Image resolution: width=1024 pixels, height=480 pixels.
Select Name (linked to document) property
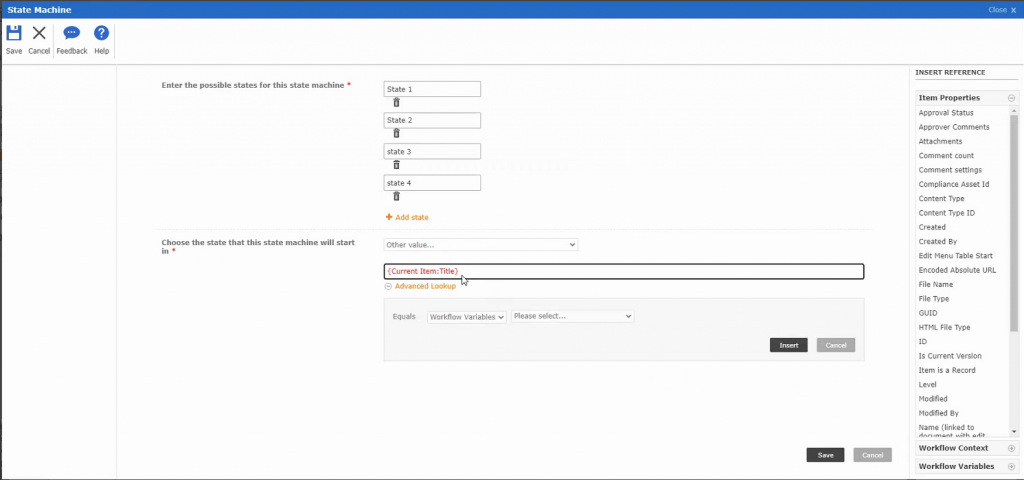(x=952, y=432)
